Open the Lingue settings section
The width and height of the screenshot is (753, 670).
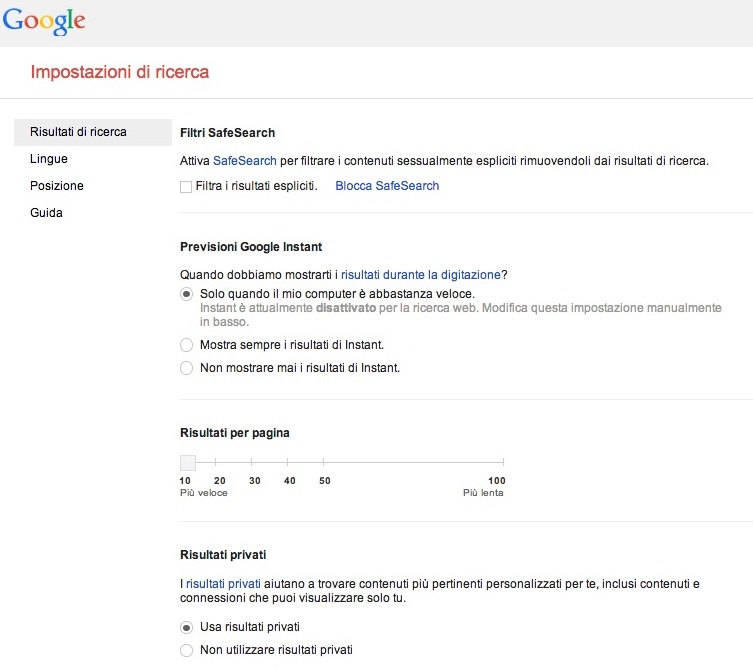pos(49,159)
